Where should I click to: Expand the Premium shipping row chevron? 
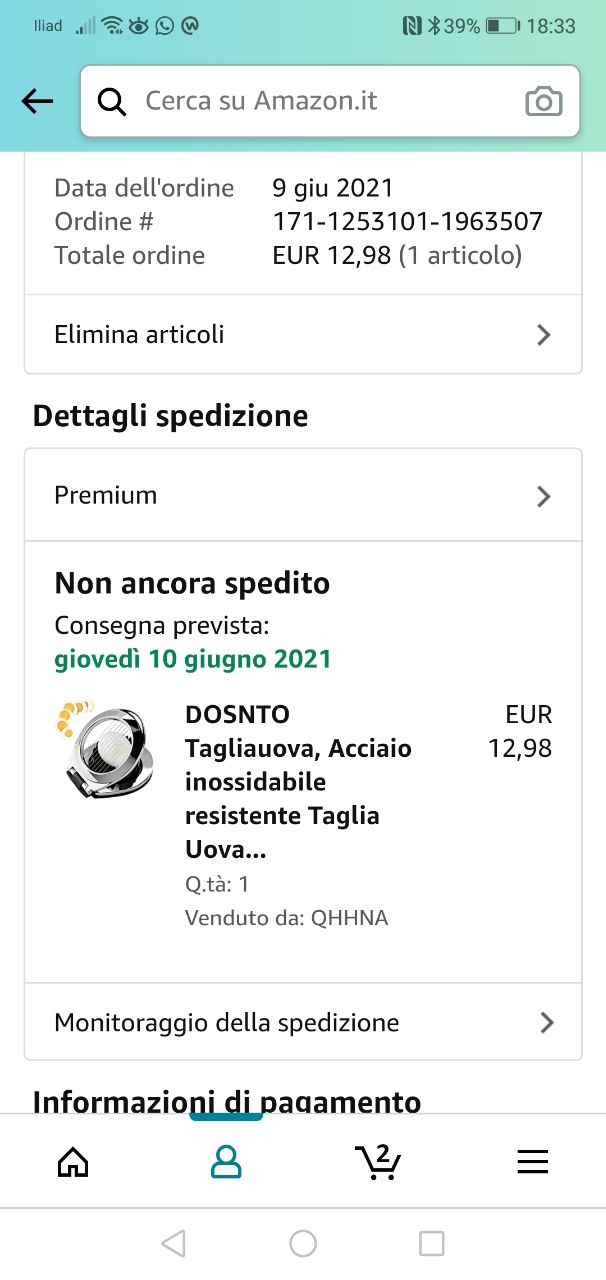(x=544, y=496)
